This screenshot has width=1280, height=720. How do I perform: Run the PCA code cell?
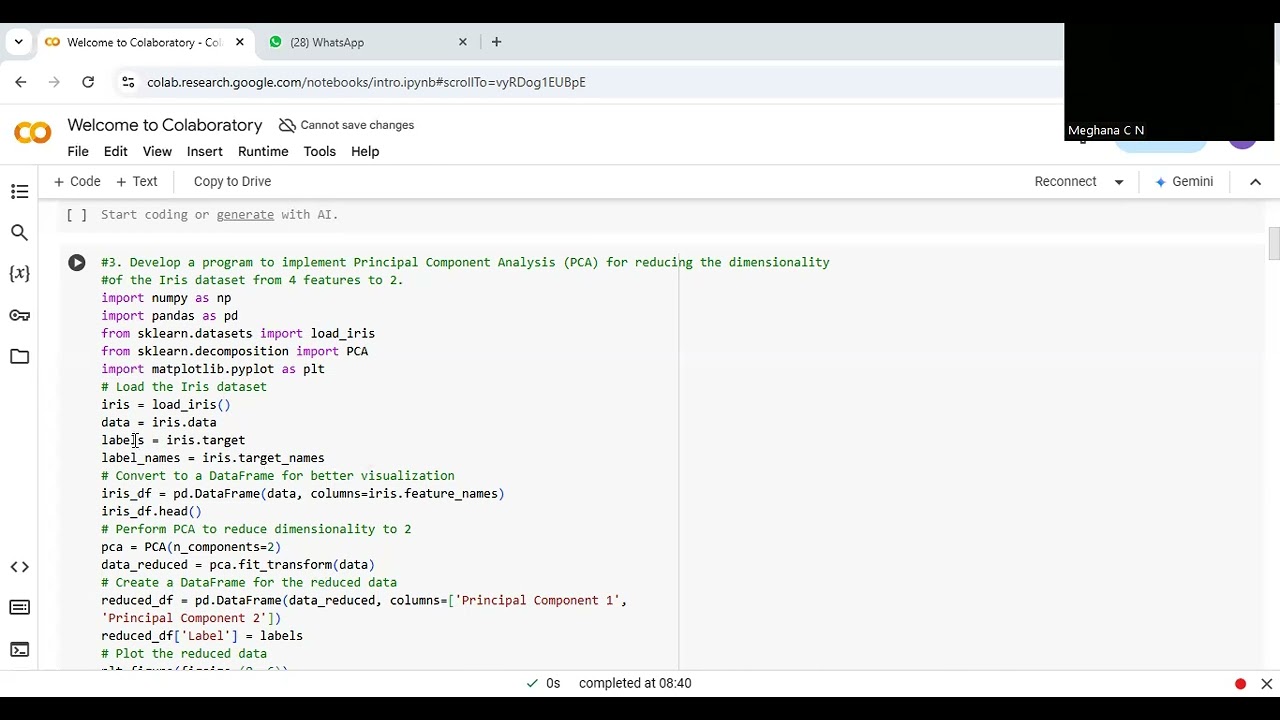click(77, 263)
